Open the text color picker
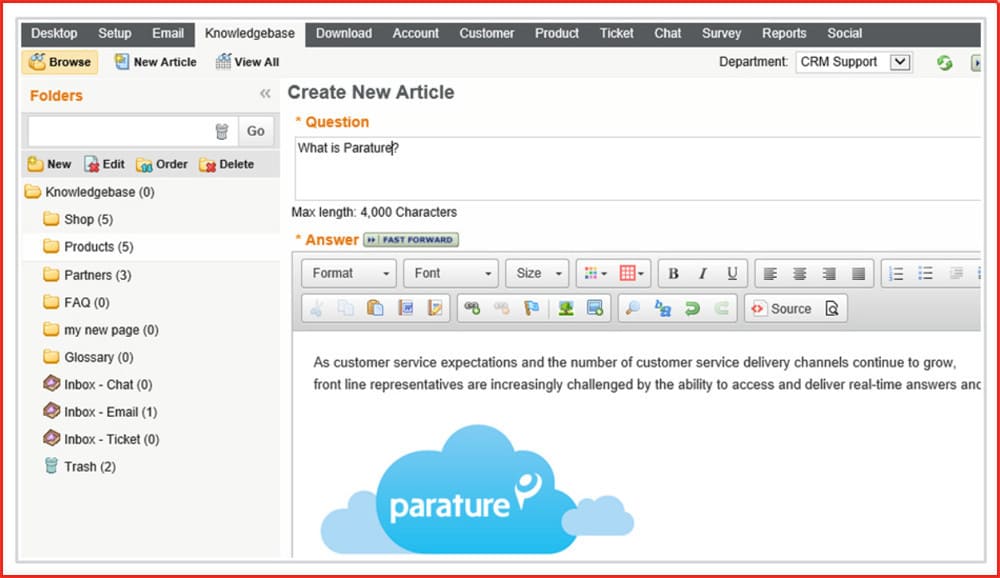This screenshot has width=1000, height=578. [x=595, y=273]
